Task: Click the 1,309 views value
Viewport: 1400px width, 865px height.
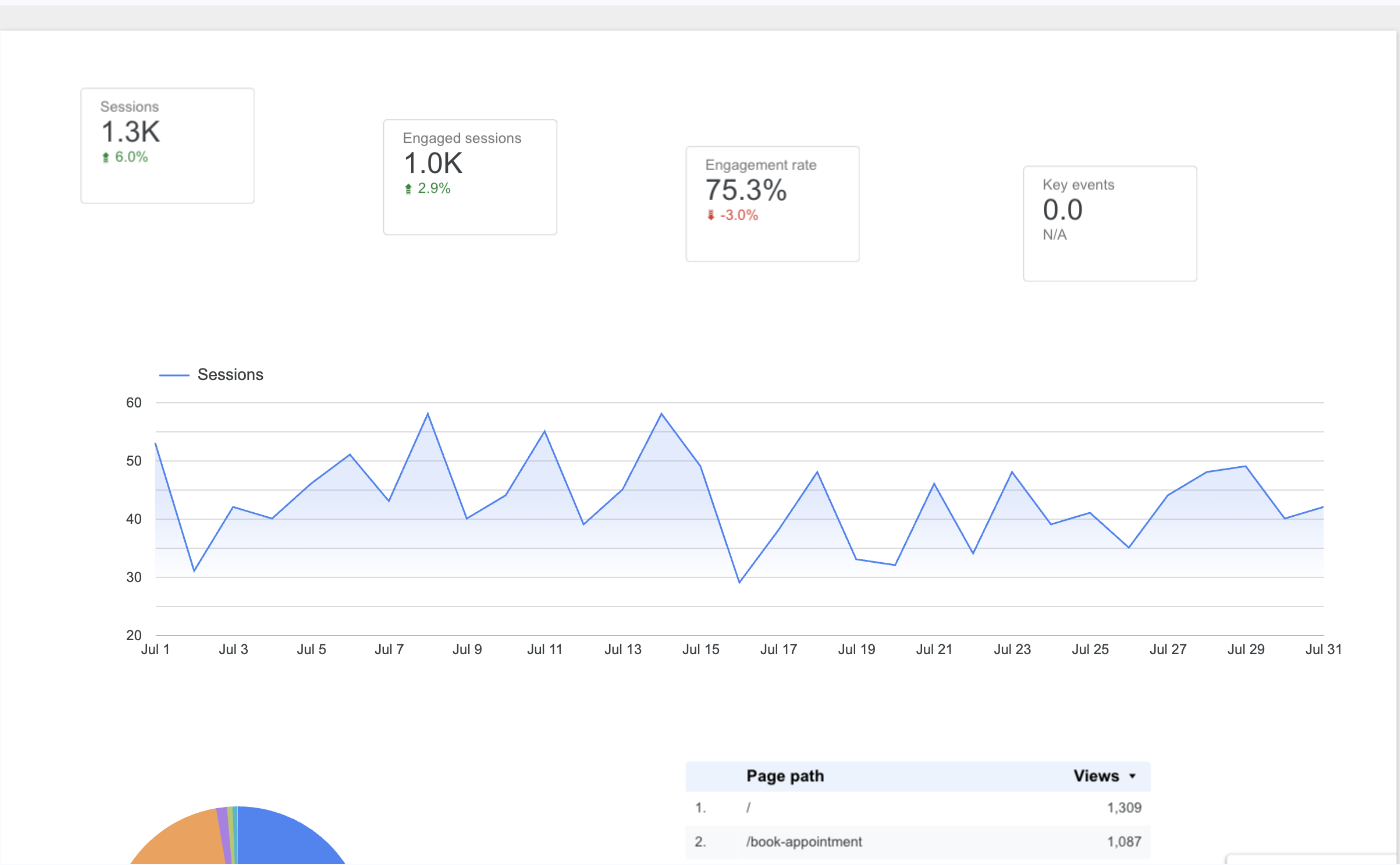Action: point(1124,808)
